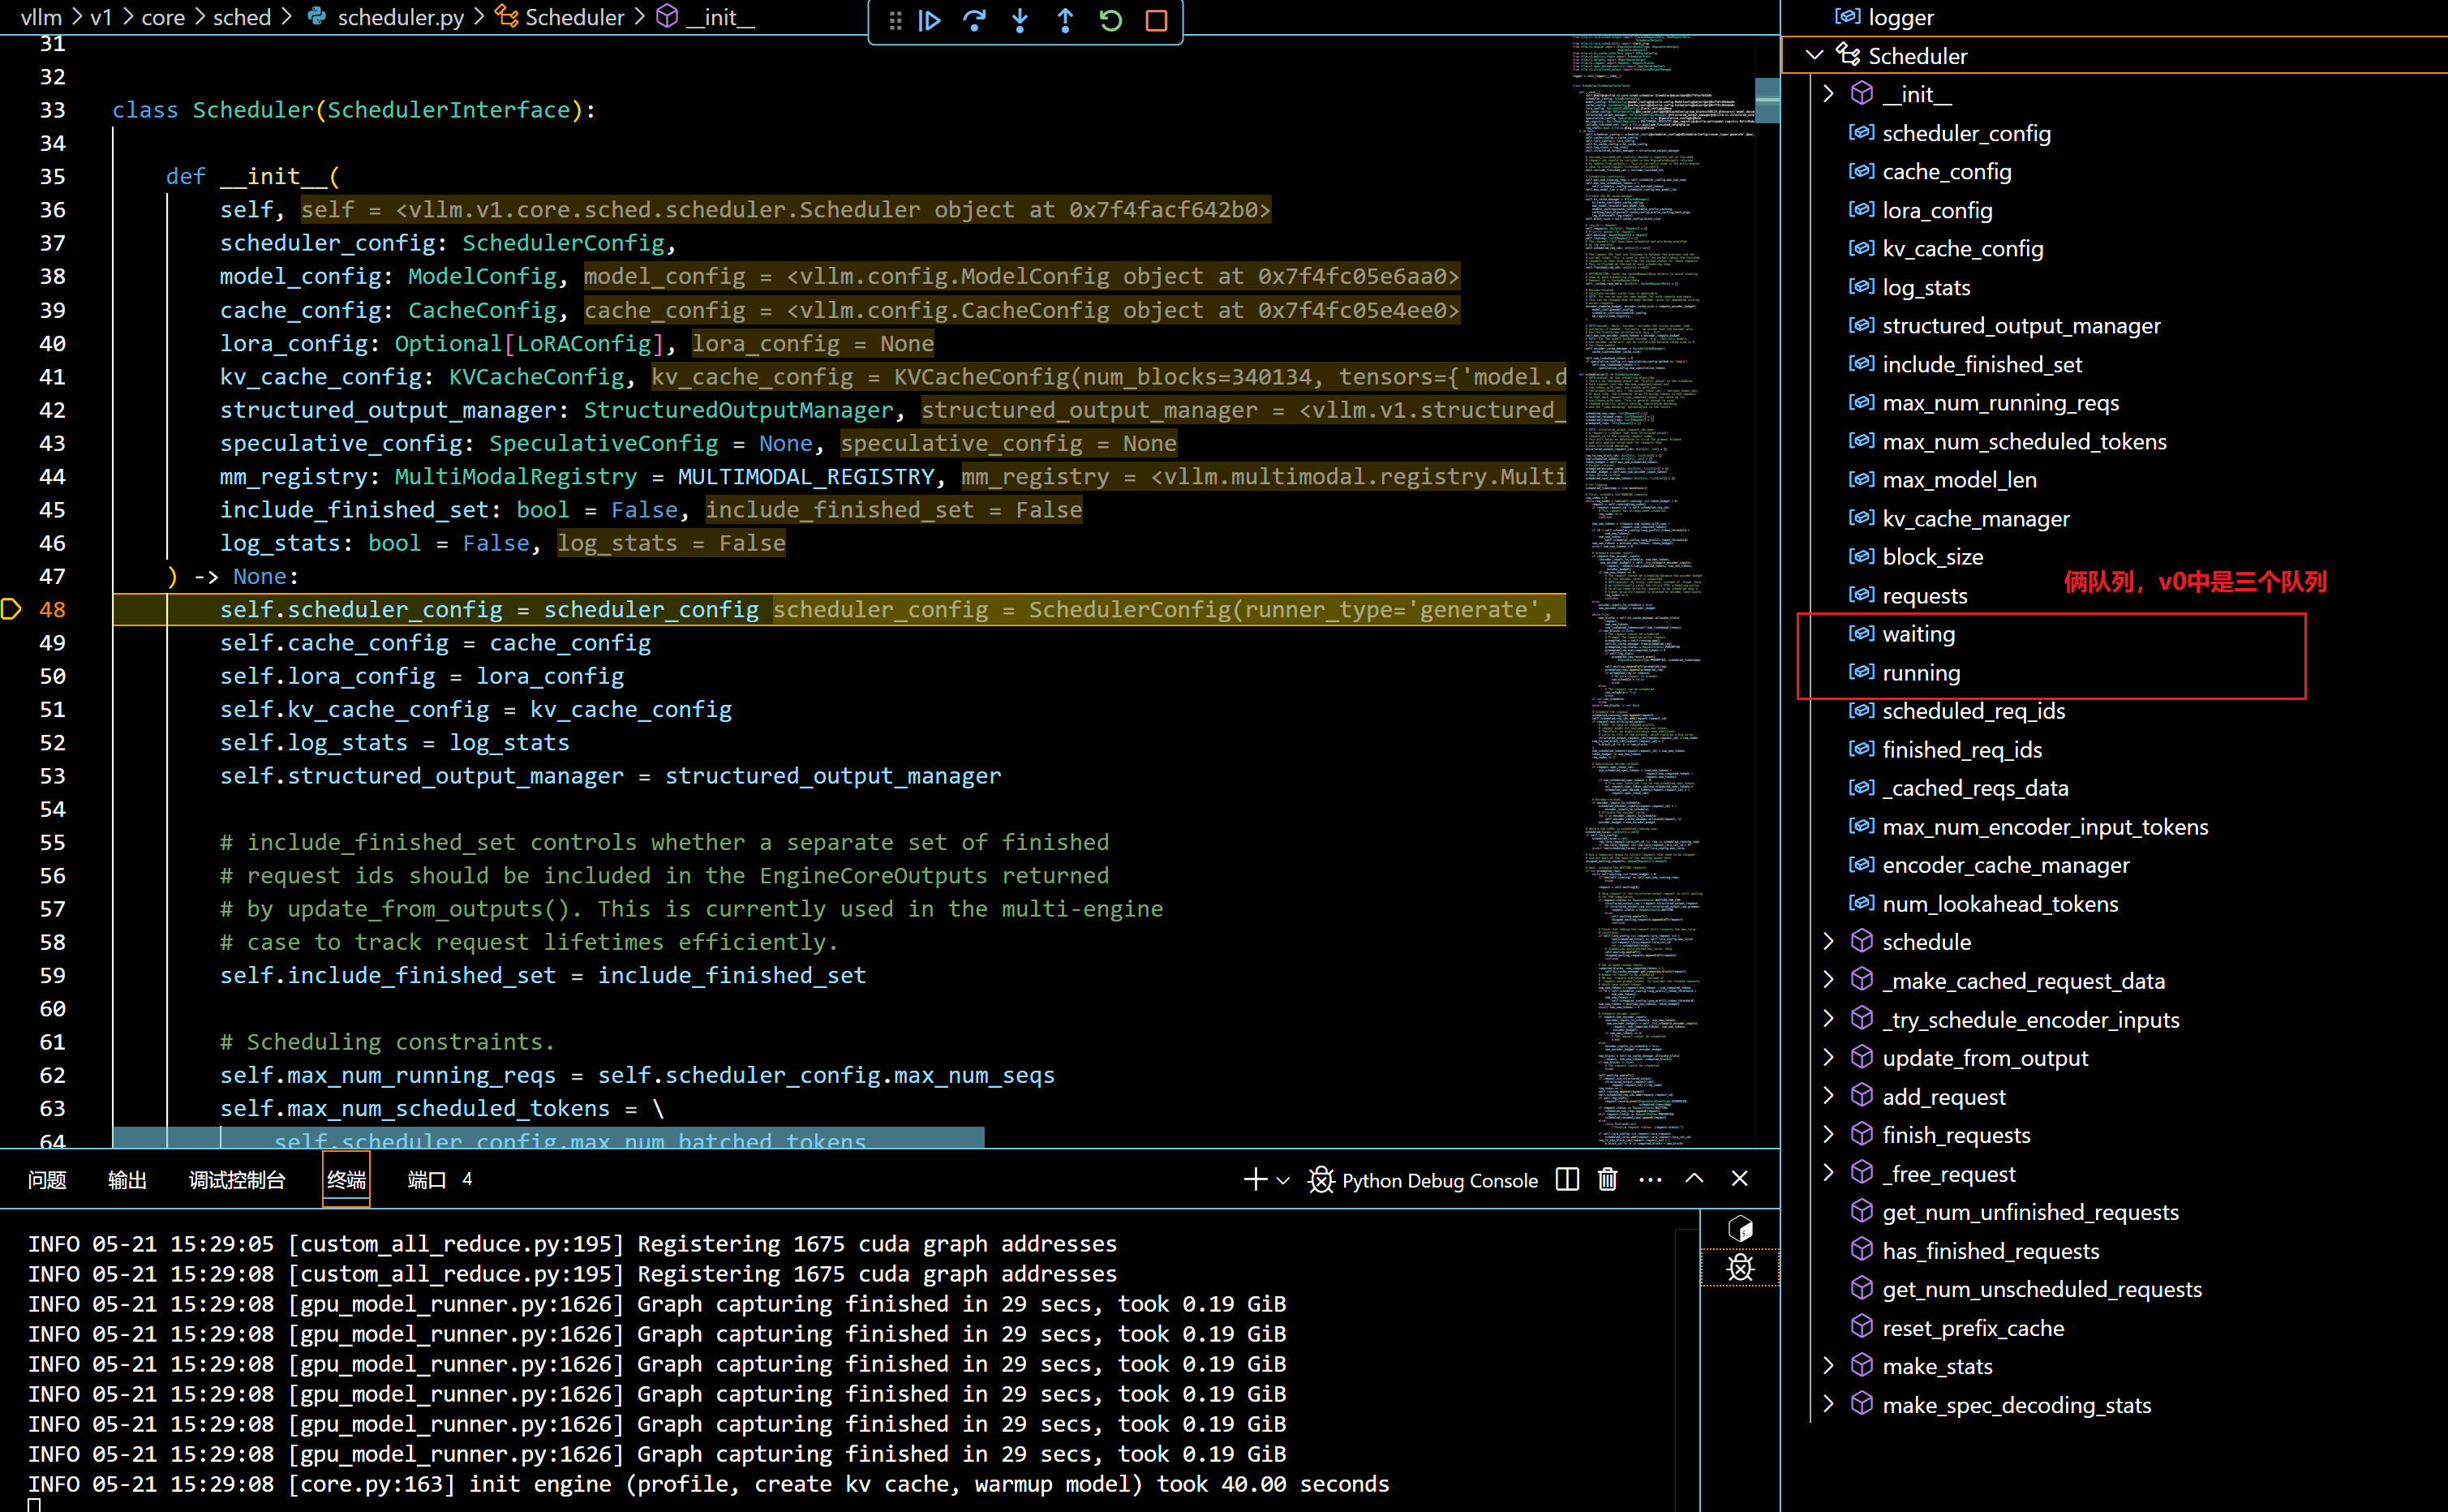
Task: Click the debug Step Into arrow
Action: coord(1020,20)
